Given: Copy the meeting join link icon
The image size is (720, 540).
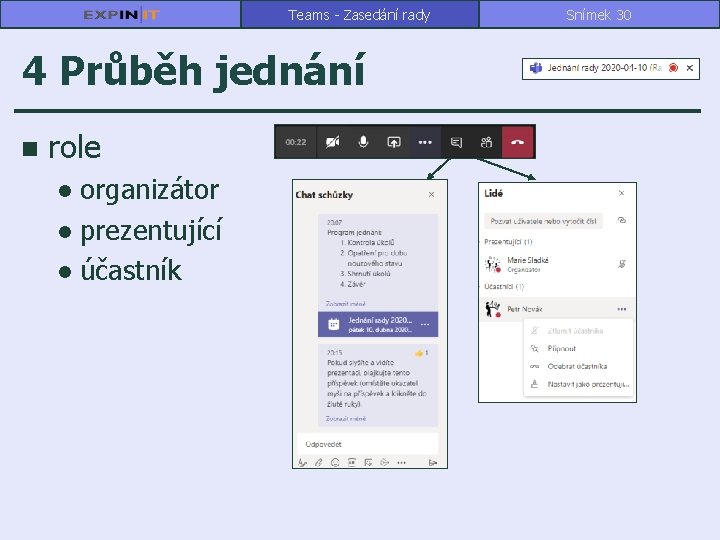Looking at the screenshot, I should point(622,220).
